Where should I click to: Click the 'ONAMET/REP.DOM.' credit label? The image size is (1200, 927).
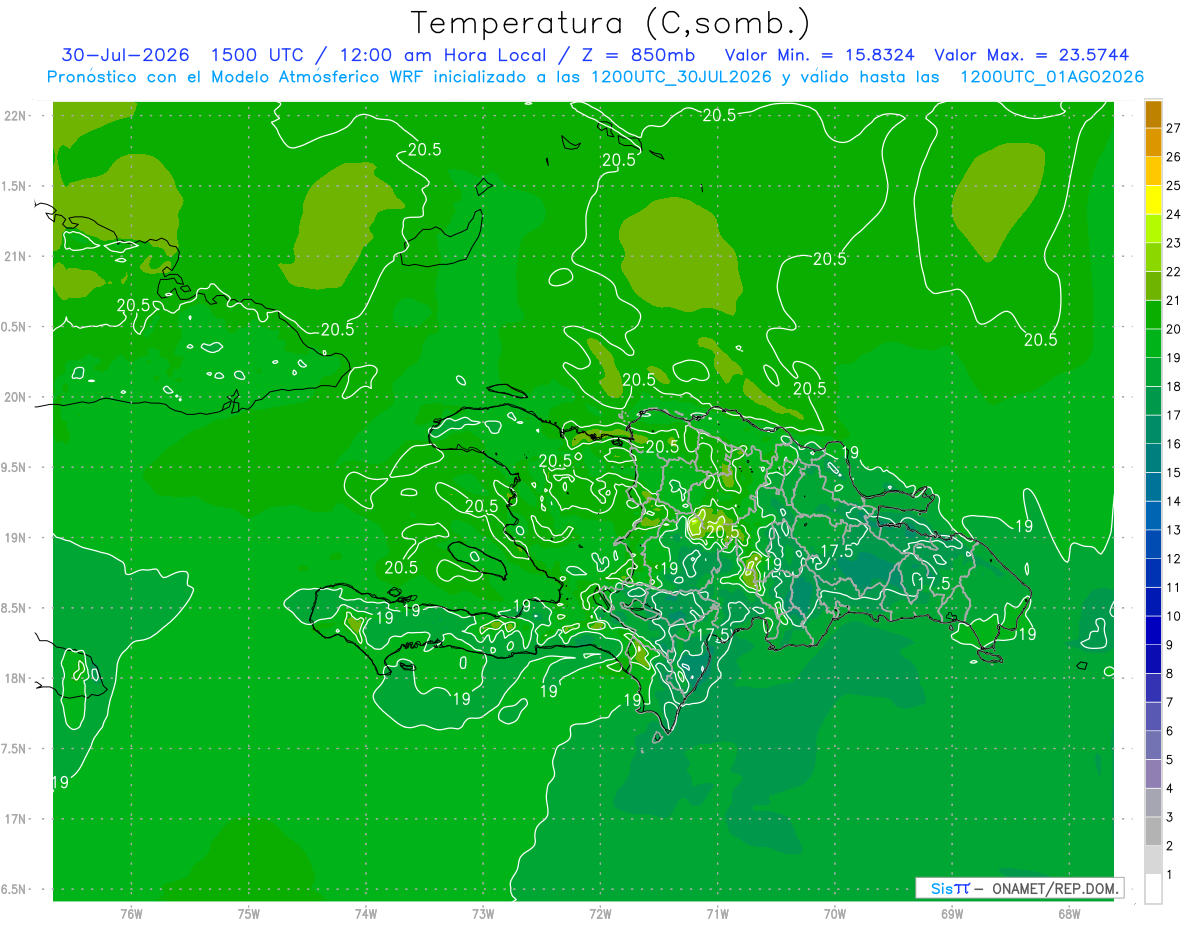coord(1053,888)
